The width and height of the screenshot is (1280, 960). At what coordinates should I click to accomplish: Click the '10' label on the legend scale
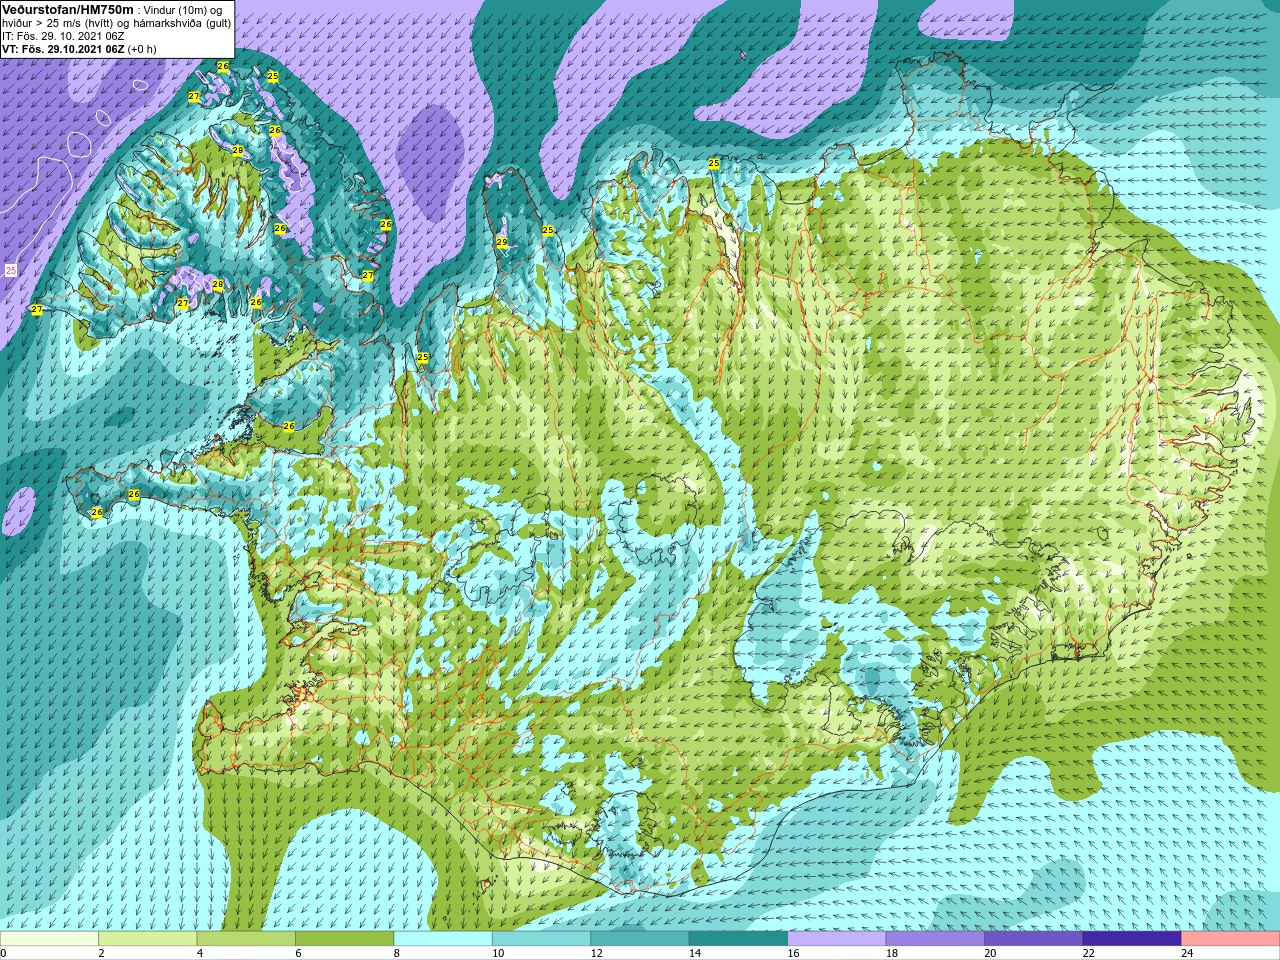pyautogui.click(x=498, y=953)
